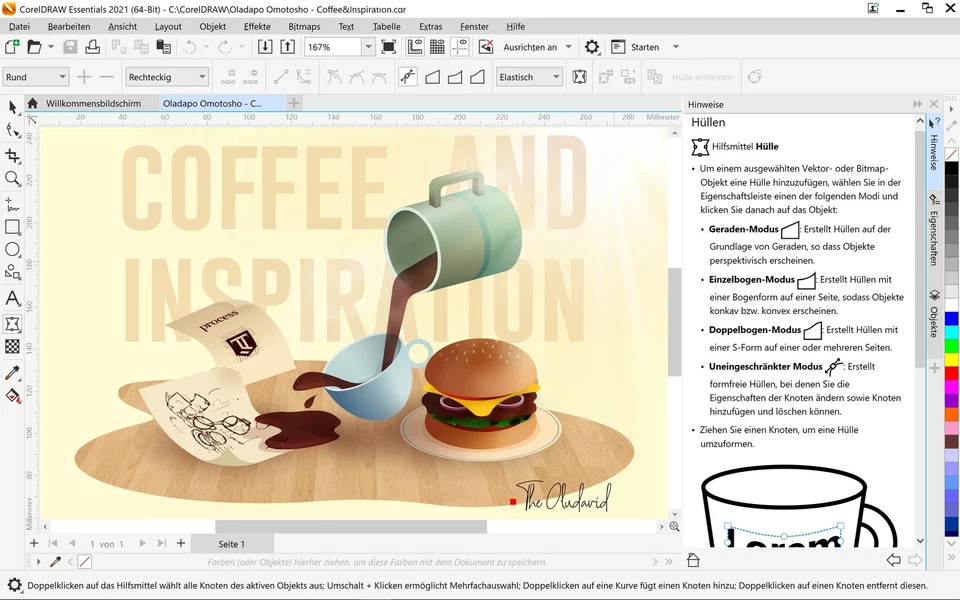960x600 pixels.
Task: Select the Pick tool
Action: (13, 106)
